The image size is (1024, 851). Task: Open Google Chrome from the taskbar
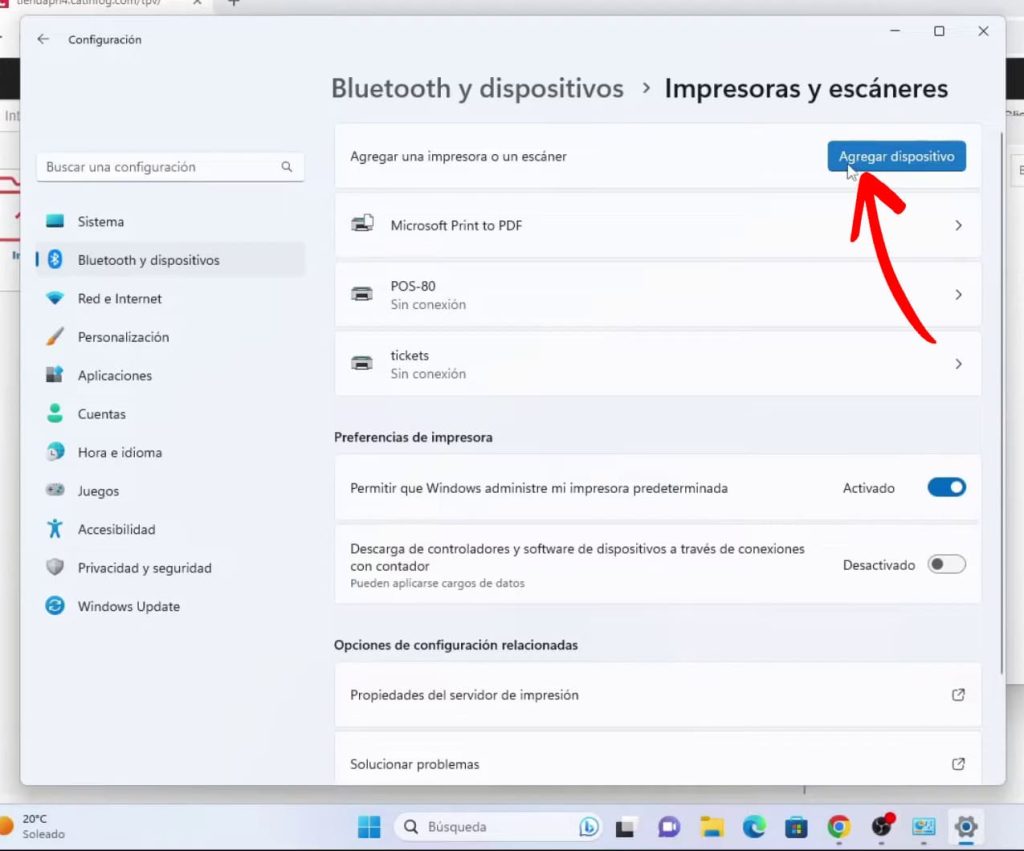click(x=838, y=826)
